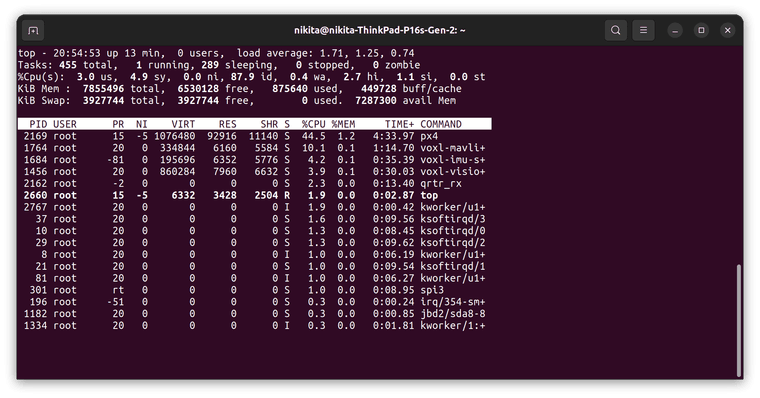
Task: Click the ksoftirqd/2 process name
Action: coord(453,243)
